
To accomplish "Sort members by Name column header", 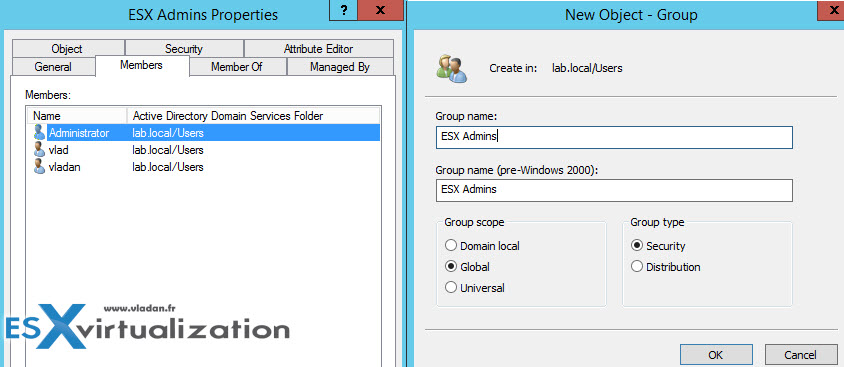I will coord(78,116).
